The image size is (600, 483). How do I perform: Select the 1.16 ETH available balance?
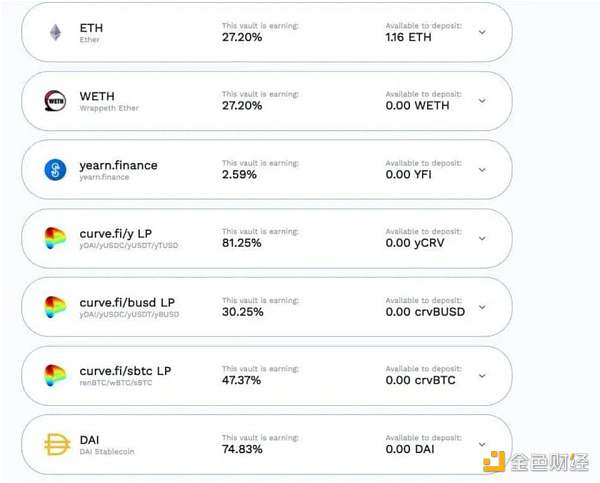[x=408, y=37]
